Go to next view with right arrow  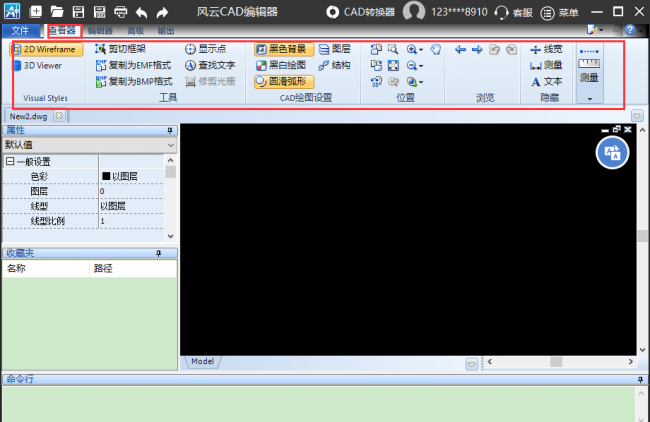pyautogui.click(x=477, y=50)
